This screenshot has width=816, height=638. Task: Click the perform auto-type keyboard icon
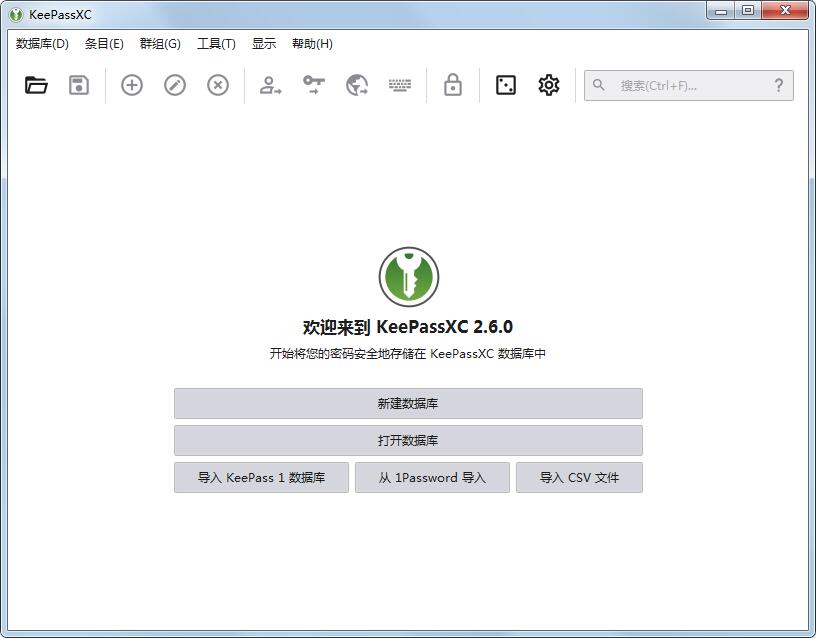point(399,85)
